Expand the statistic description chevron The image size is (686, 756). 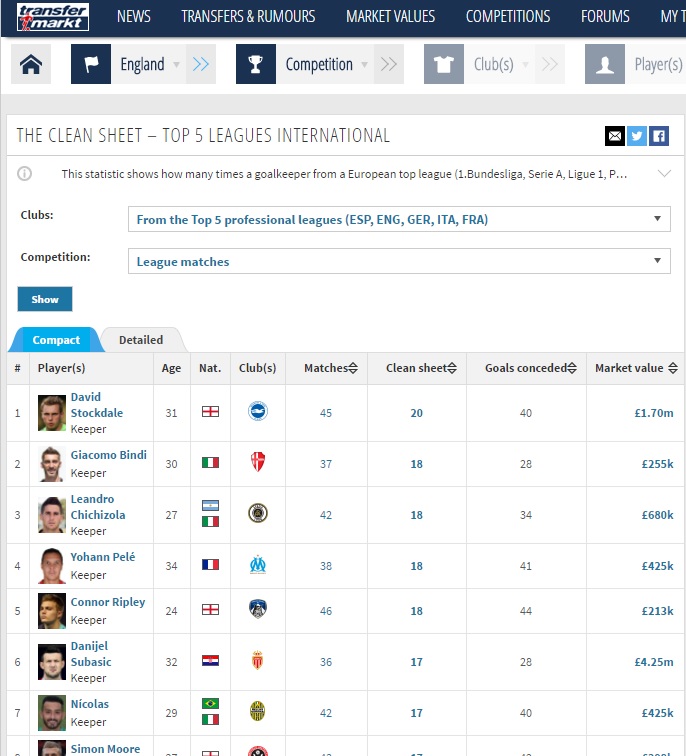[x=664, y=174]
